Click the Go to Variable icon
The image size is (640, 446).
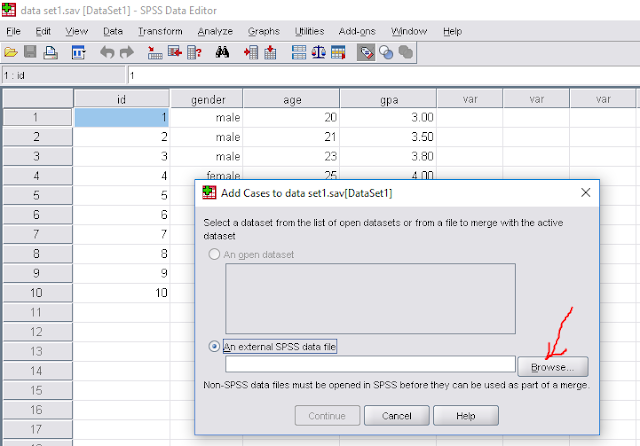coord(175,53)
